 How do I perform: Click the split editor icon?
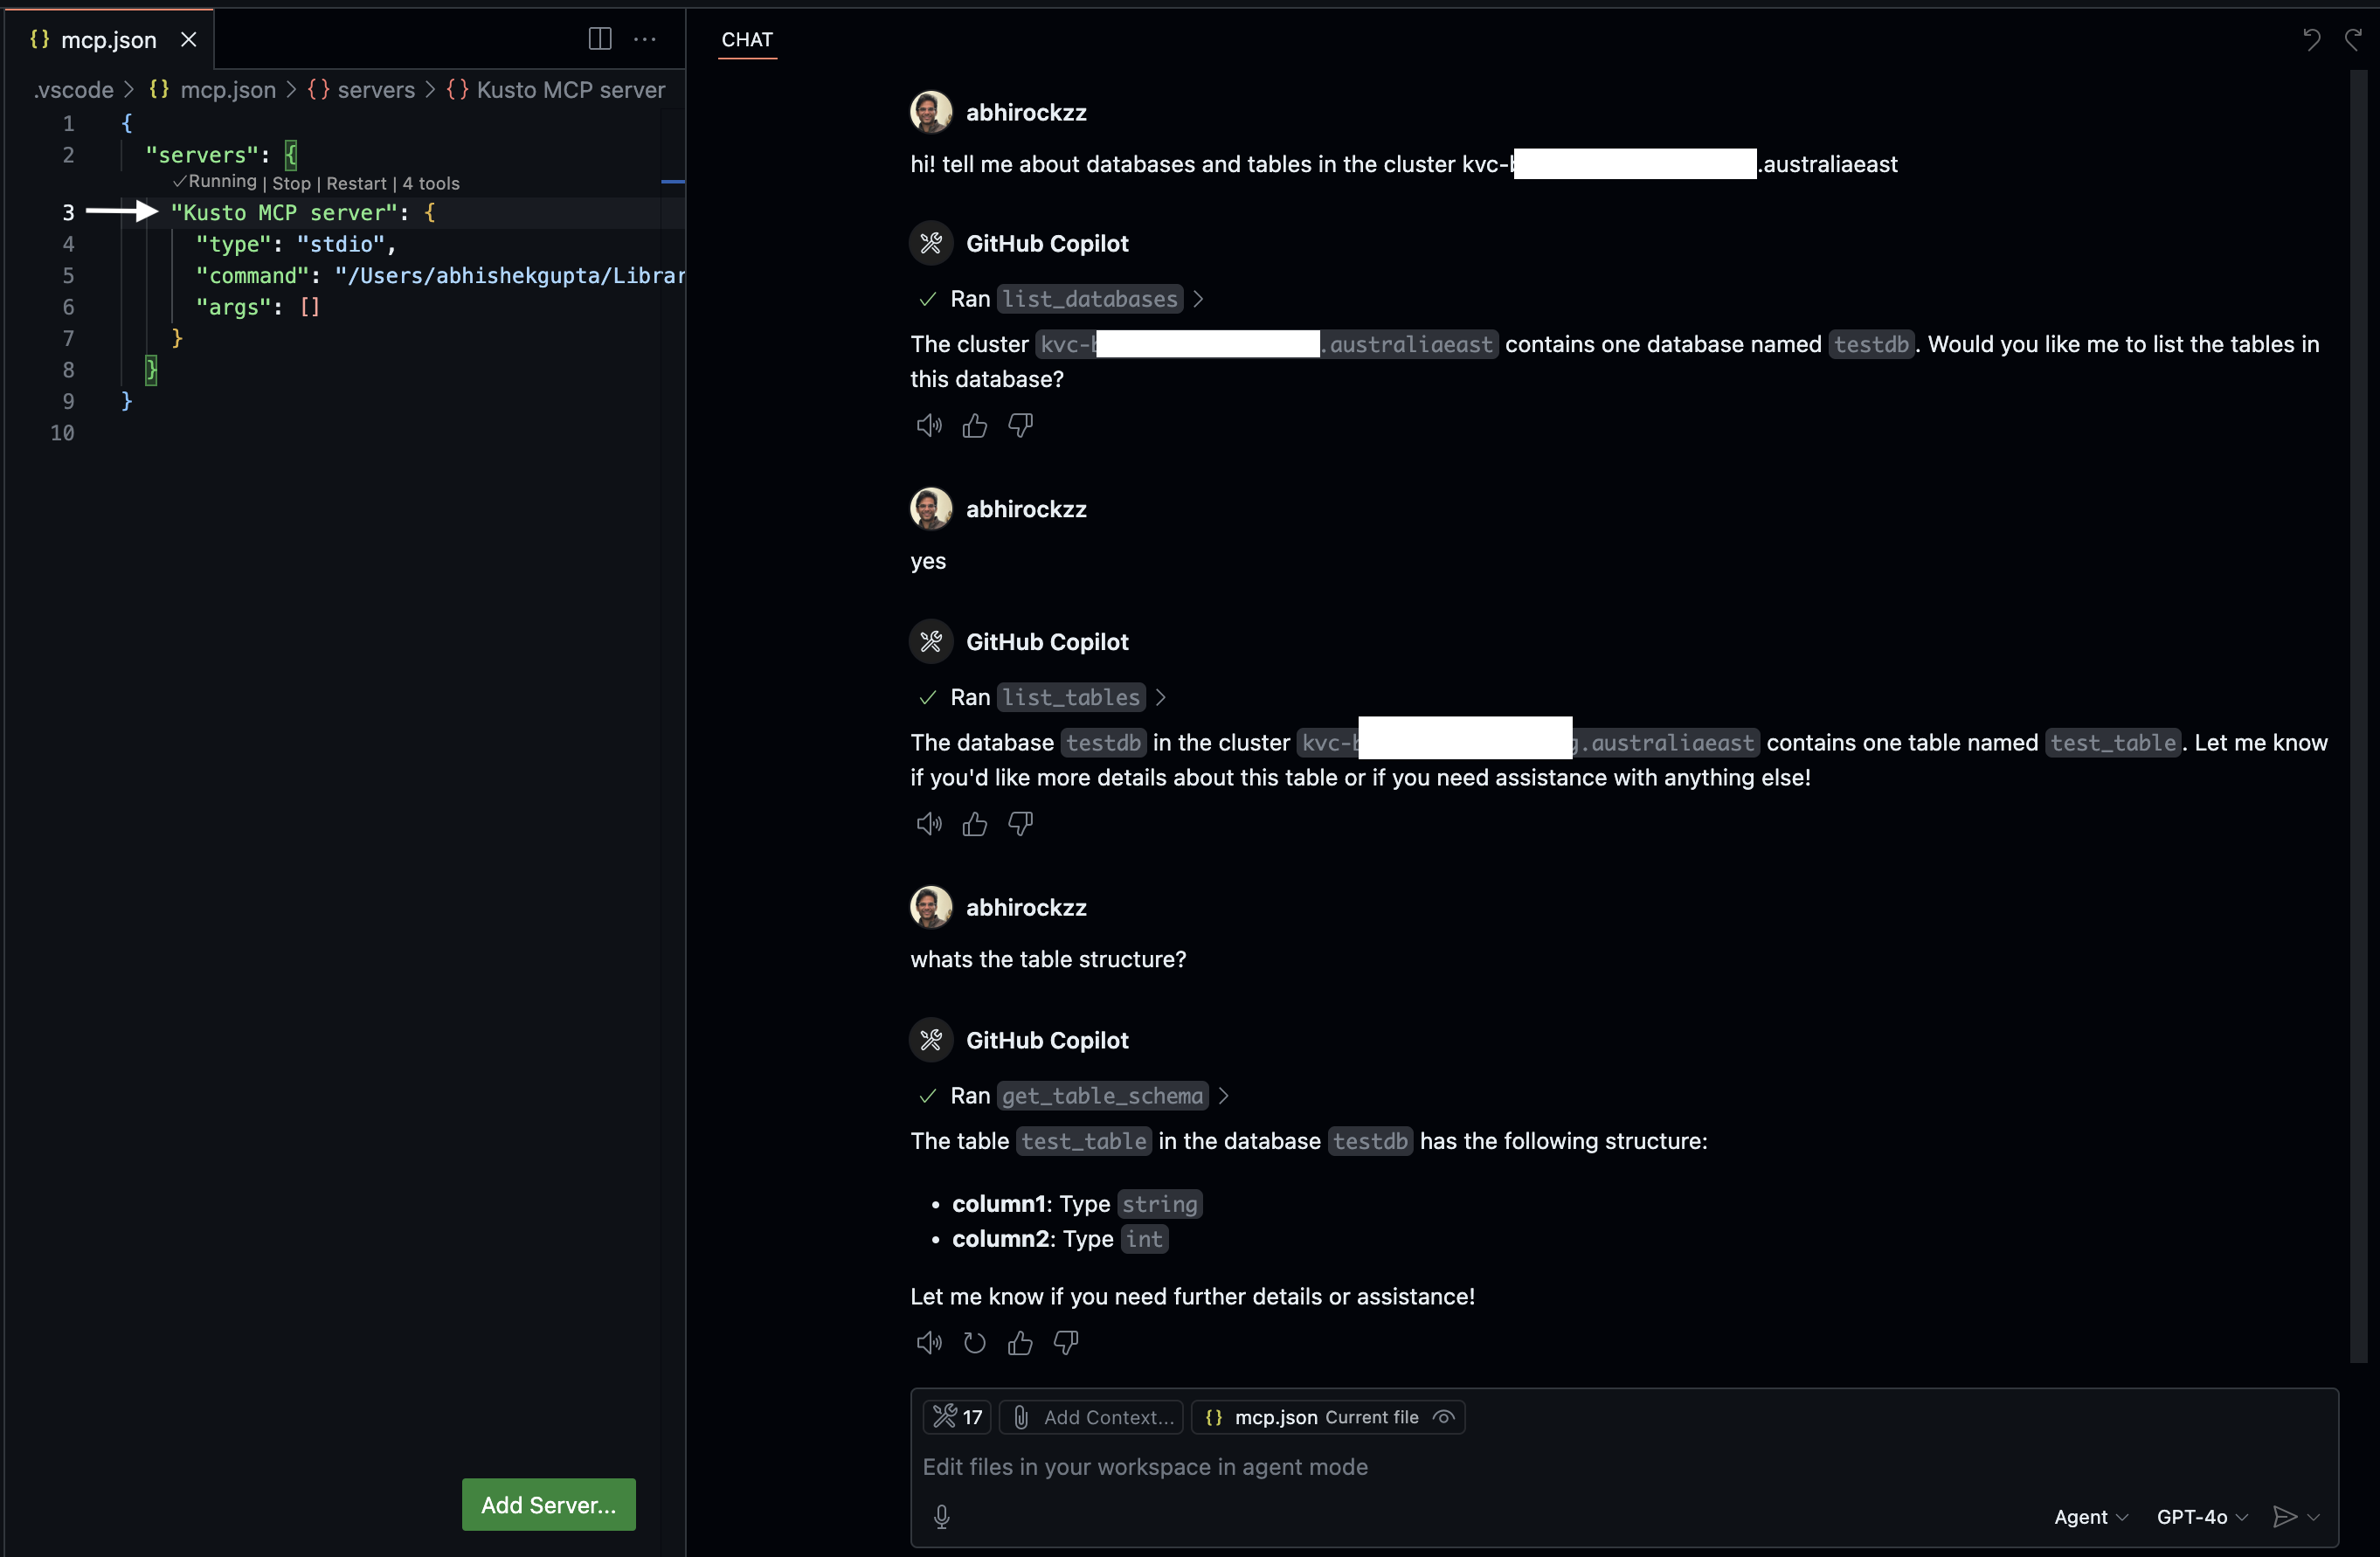600,39
